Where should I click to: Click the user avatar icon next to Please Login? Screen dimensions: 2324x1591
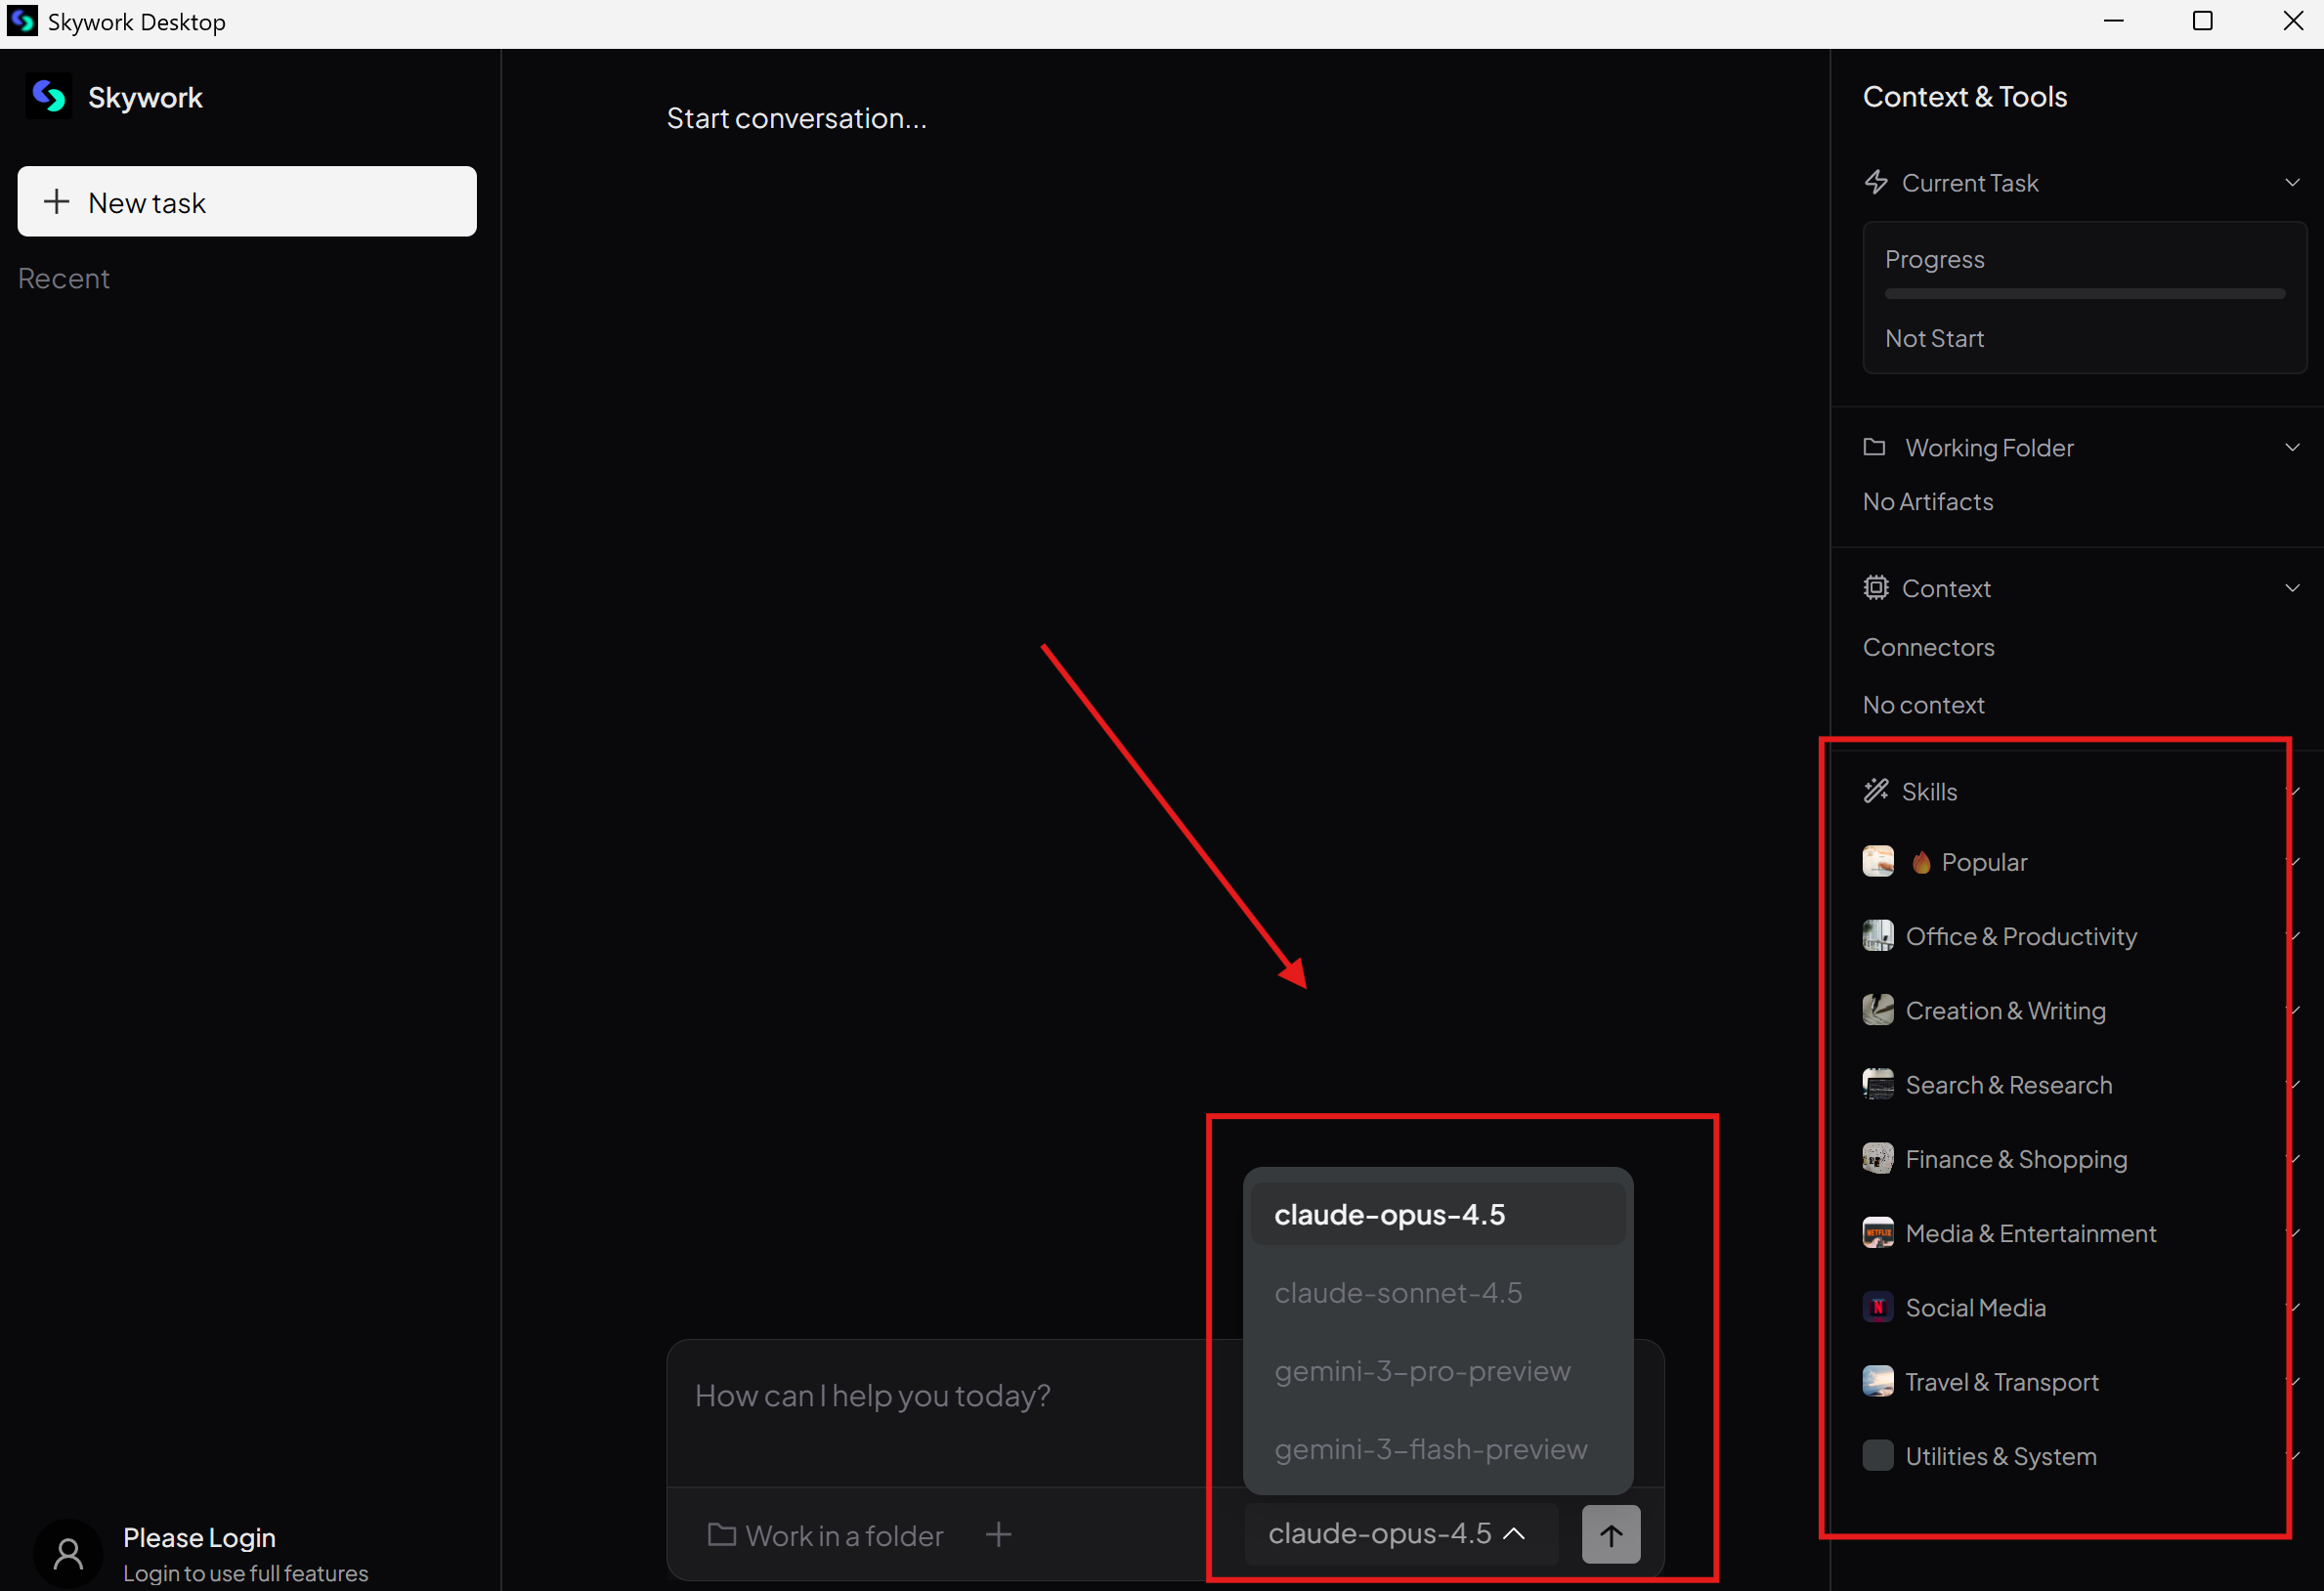68,1553
